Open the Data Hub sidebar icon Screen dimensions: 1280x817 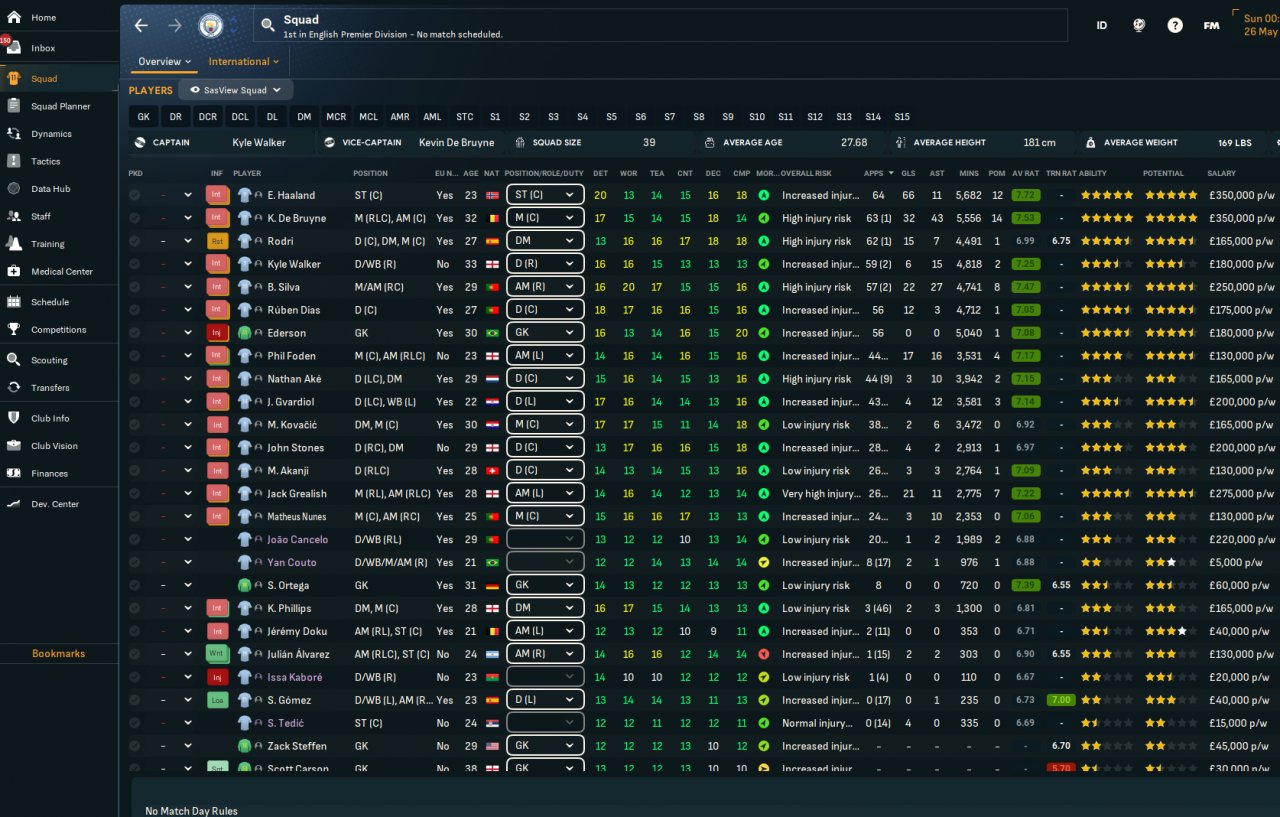pos(13,189)
